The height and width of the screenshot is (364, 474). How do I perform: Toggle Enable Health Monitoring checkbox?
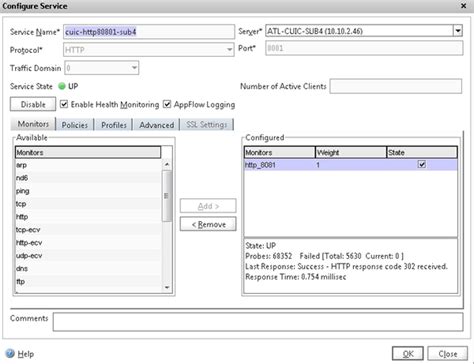pos(64,104)
